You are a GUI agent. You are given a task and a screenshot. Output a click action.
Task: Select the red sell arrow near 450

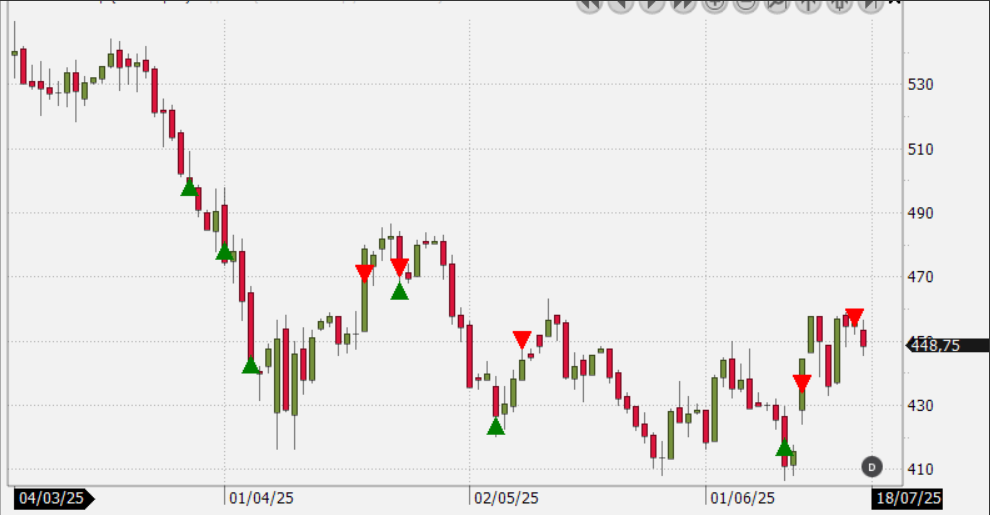pyautogui.click(x=522, y=340)
